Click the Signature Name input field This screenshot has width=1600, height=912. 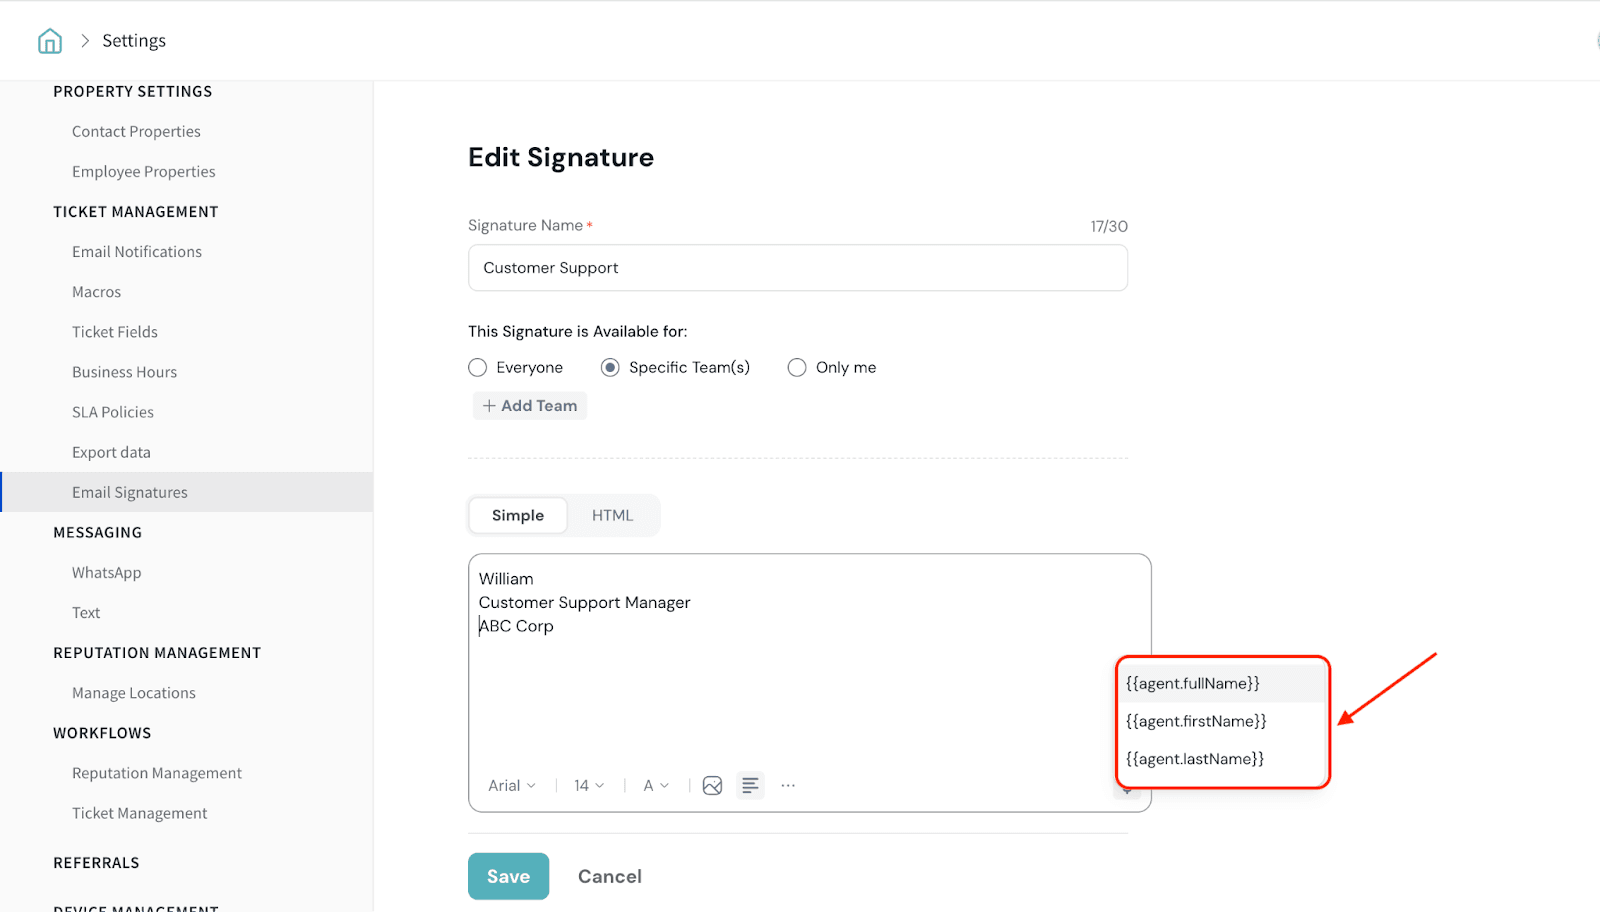(x=797, y=268)
